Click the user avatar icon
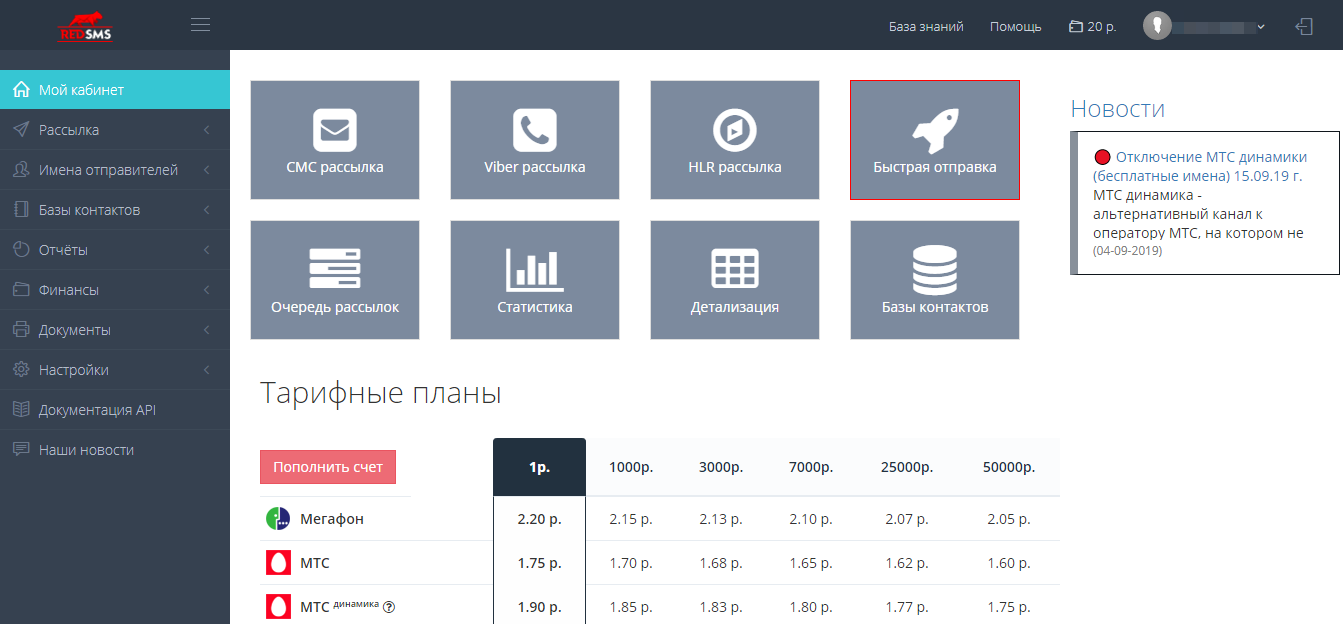This screenshot has height=624, width=1343. [1157, 26]
